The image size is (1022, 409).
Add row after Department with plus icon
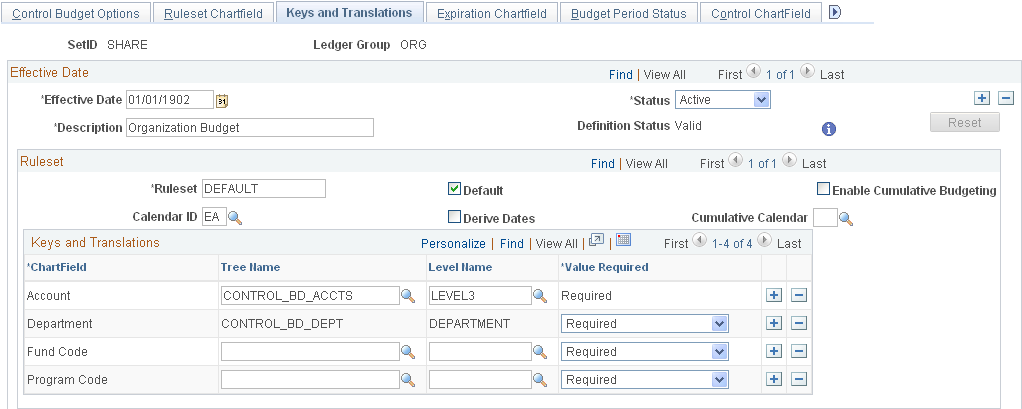click(x=774, y=324)
